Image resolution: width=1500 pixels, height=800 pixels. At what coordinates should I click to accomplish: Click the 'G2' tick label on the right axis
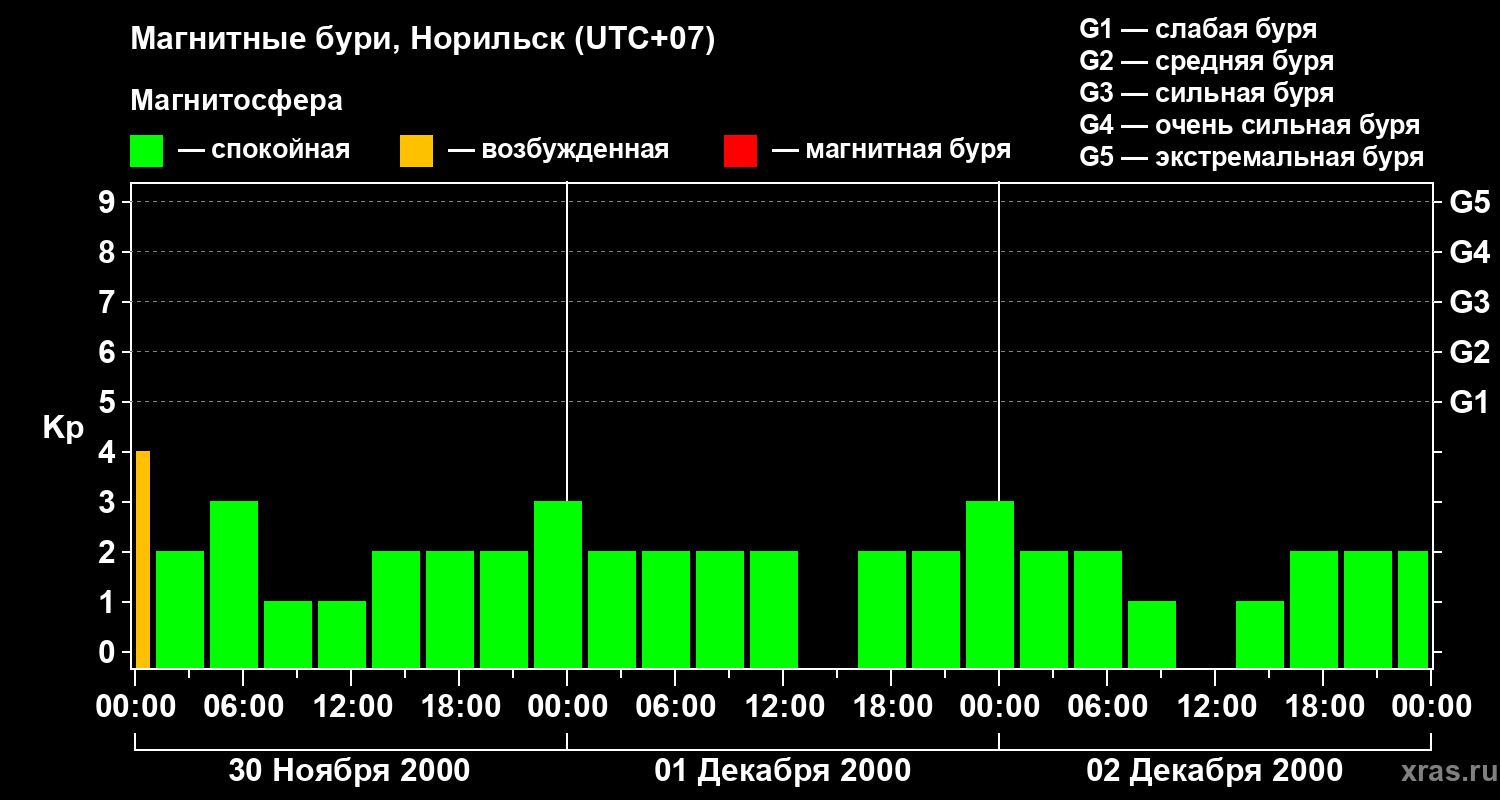coord(1469,353)
